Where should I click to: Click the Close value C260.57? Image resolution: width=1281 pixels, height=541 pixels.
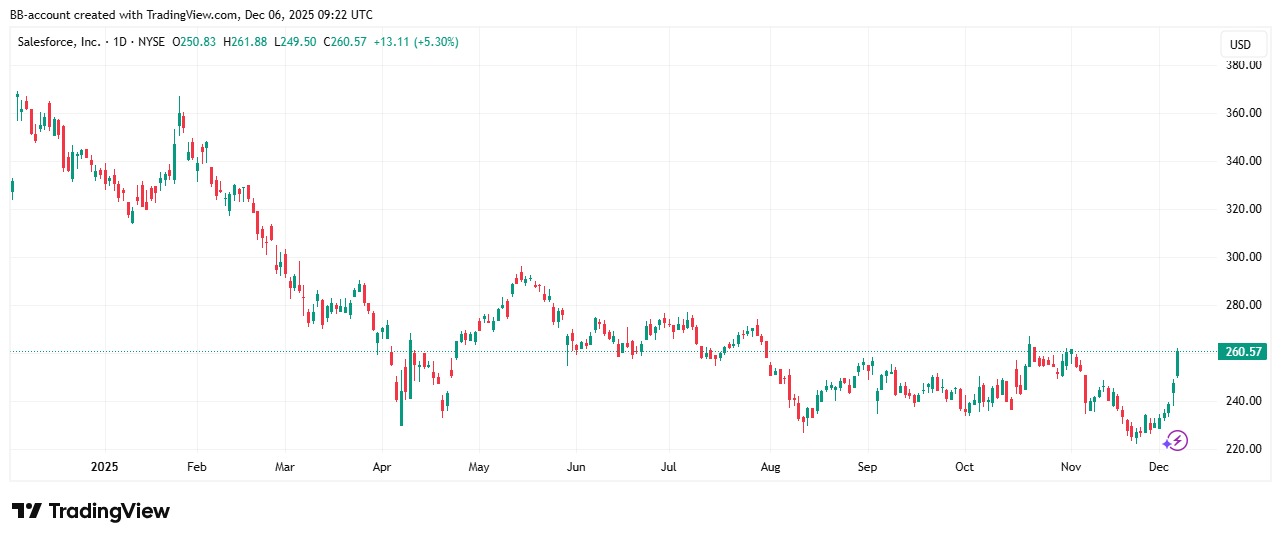pos(347,42)
